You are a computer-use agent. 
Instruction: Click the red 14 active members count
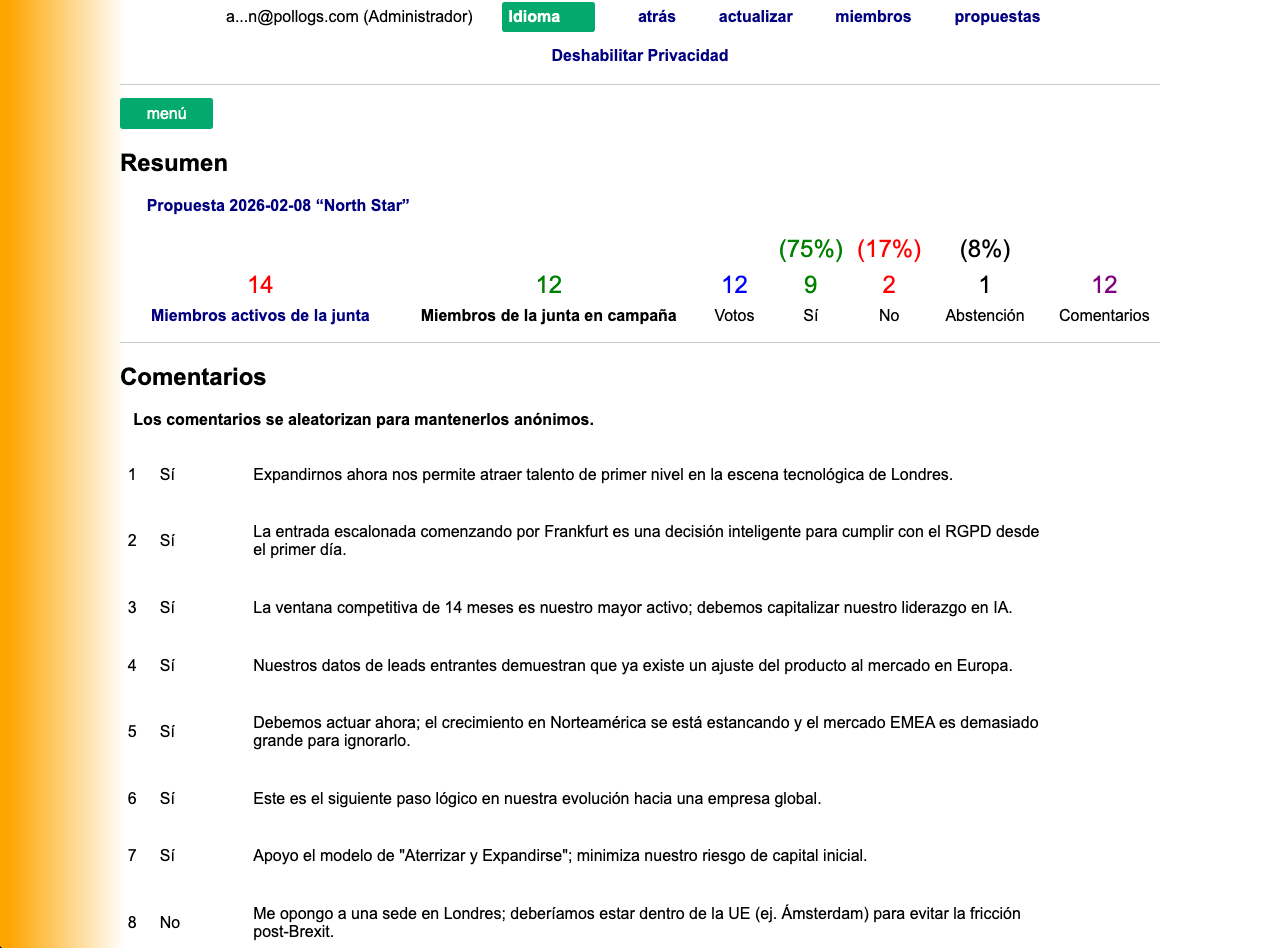tap(260, 285)
